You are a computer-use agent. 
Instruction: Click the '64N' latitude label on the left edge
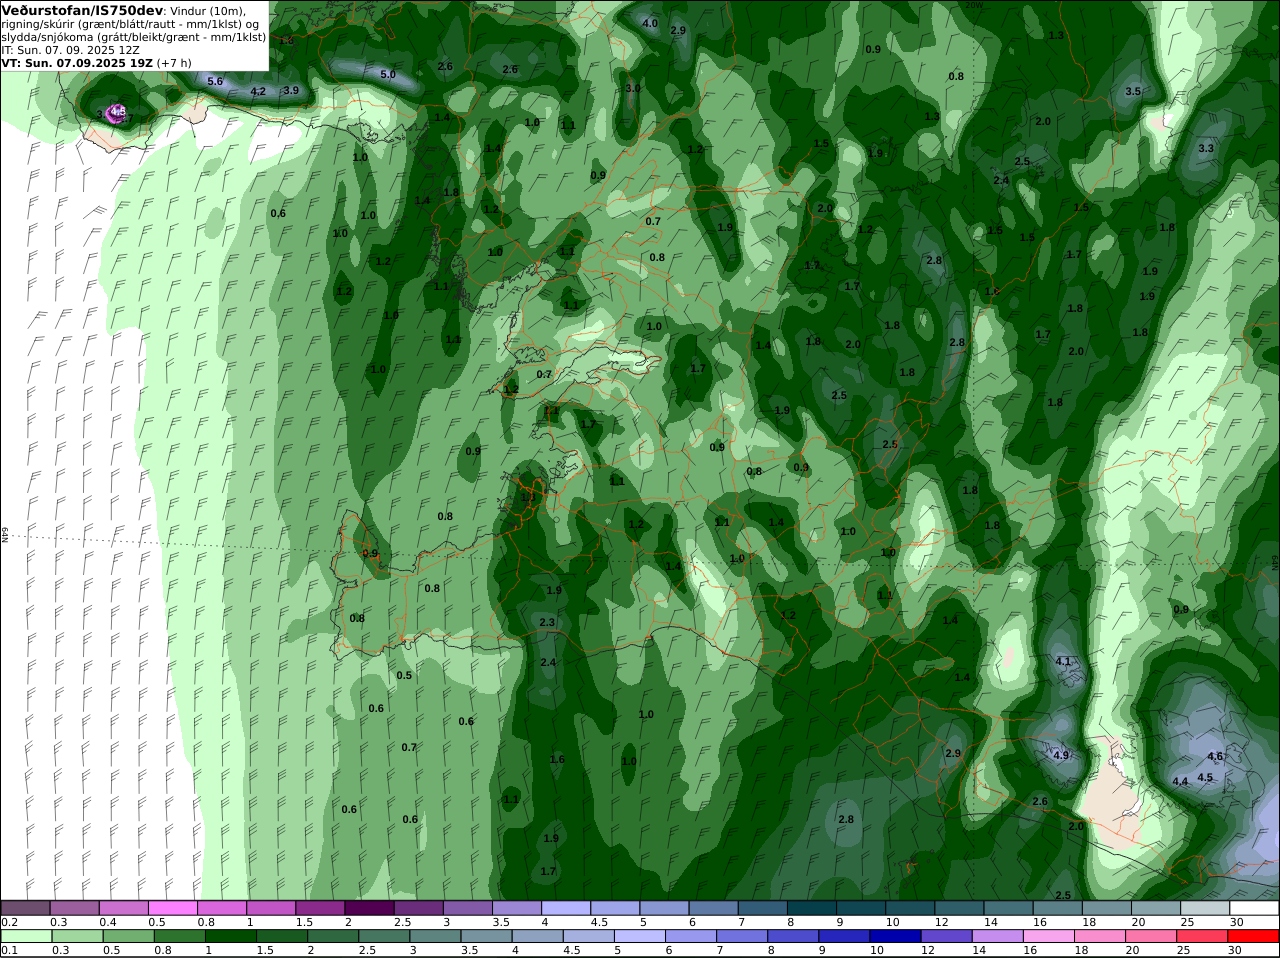click(4, 535)
